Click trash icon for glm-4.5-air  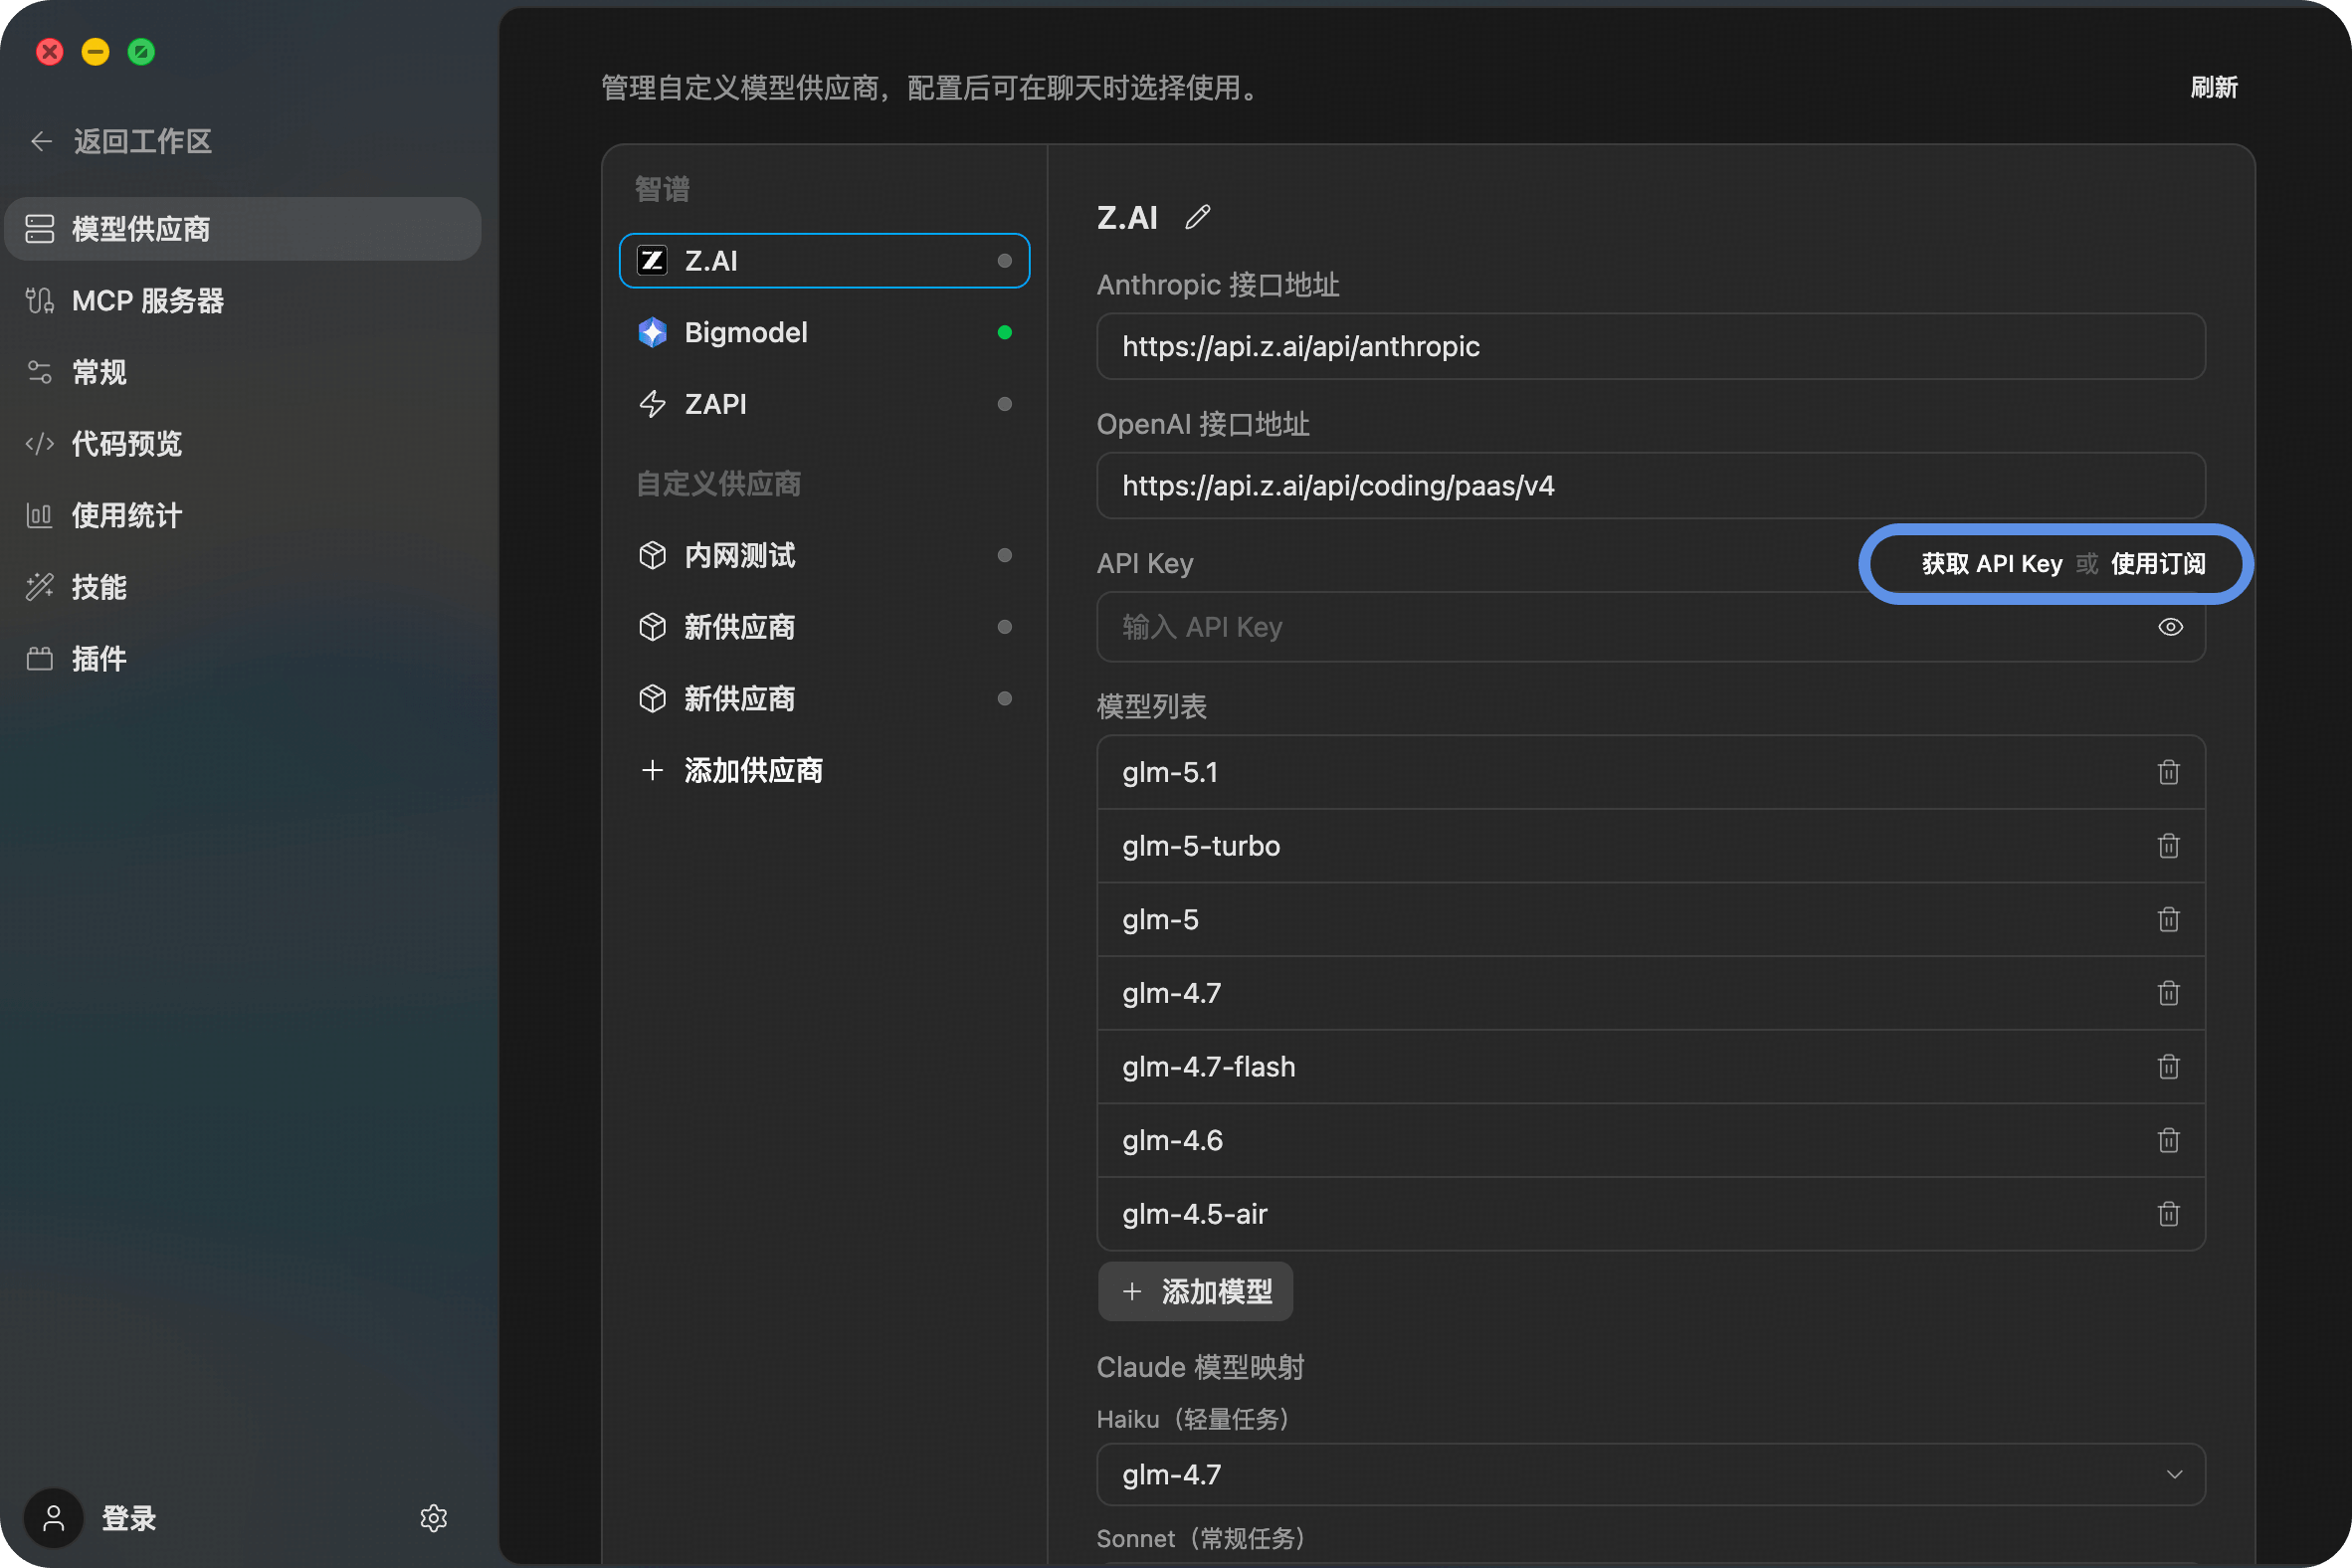(2168, 1214)
